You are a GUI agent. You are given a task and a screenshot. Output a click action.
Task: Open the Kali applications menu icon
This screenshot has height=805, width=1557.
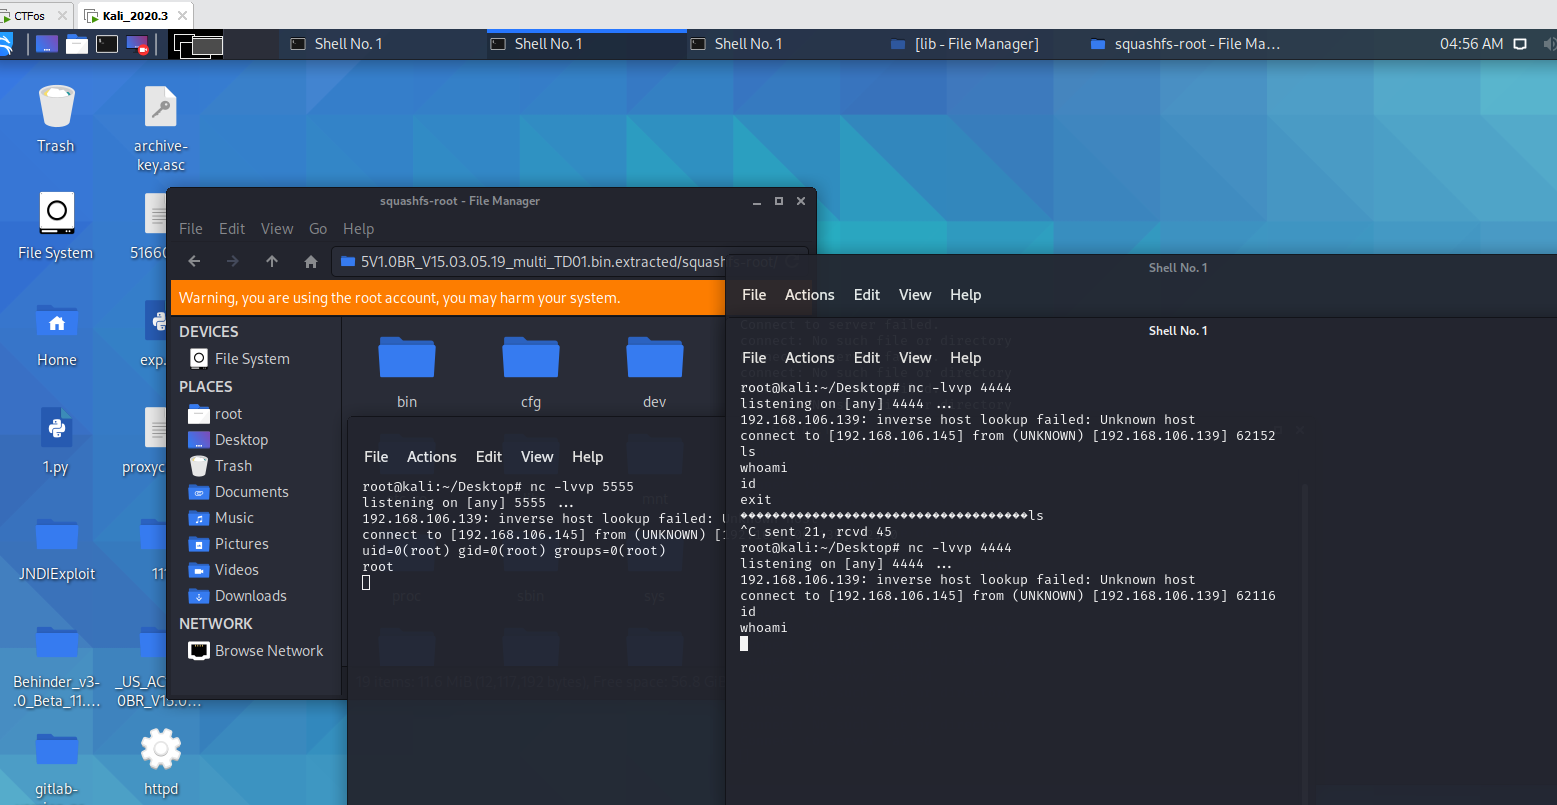coord(5,44)
